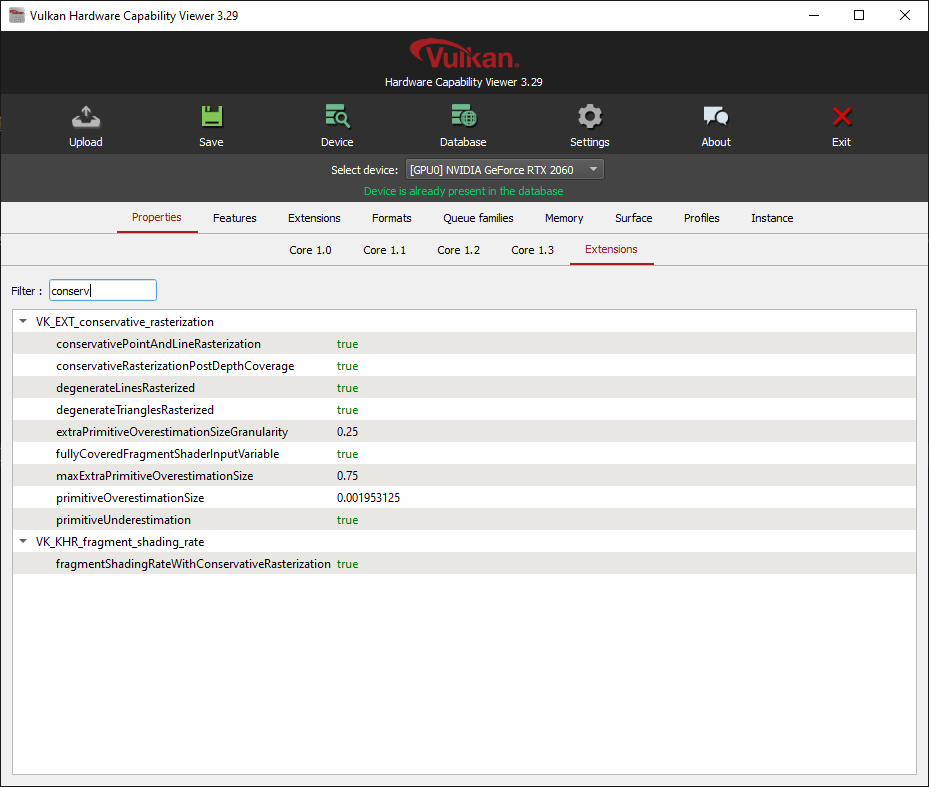Image resolution: width=929 pixels, height=787 pixels.
Task: Select the conservativePointAndLineRasterization row
Action: click(464, 344)
